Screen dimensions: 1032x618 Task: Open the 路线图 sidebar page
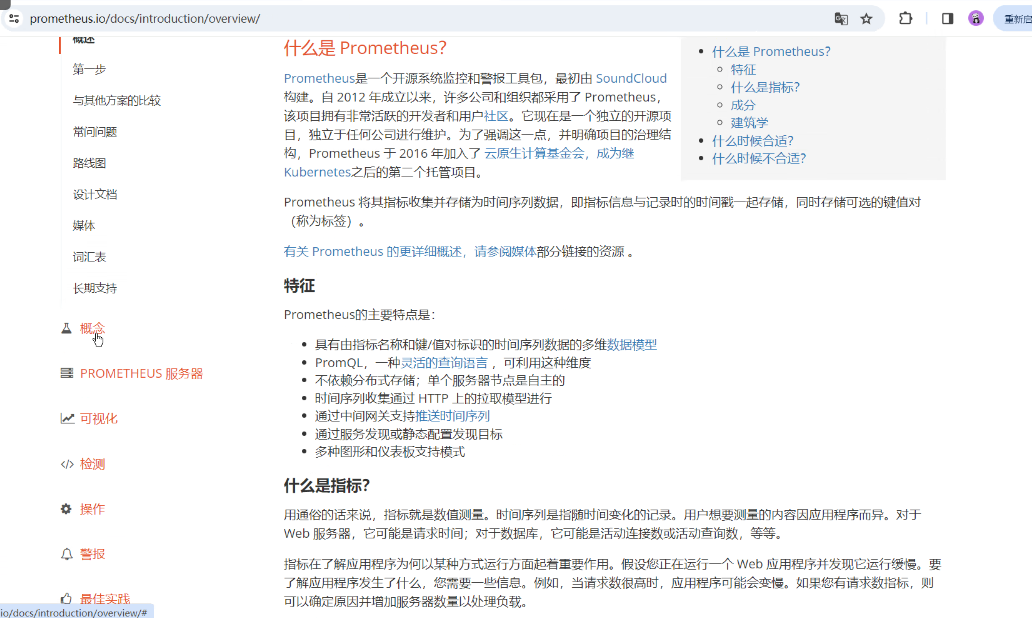89,163
